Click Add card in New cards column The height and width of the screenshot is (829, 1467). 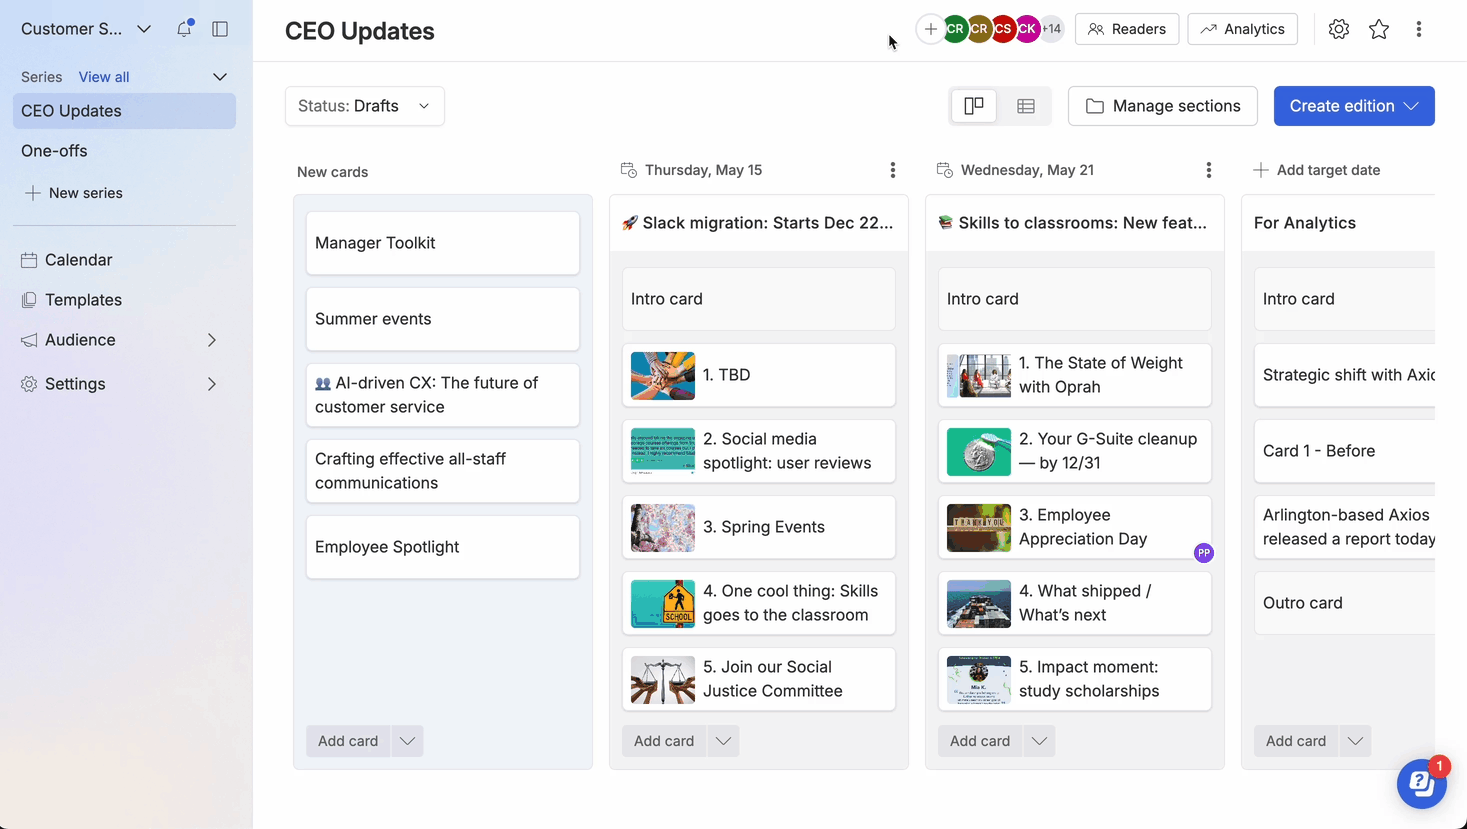(348, 741)
